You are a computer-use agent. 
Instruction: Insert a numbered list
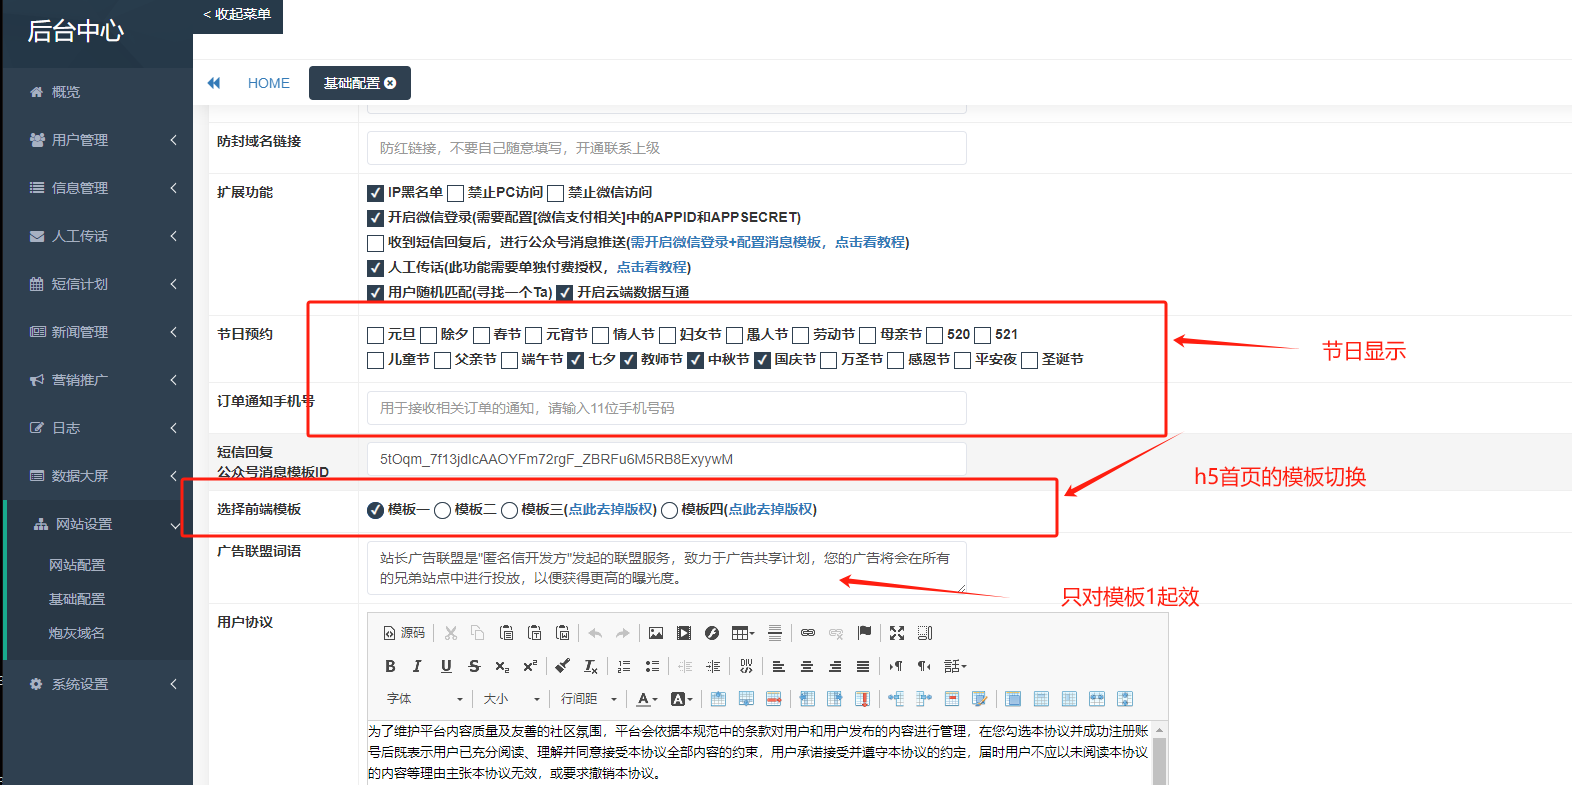[x=624, y=666]
